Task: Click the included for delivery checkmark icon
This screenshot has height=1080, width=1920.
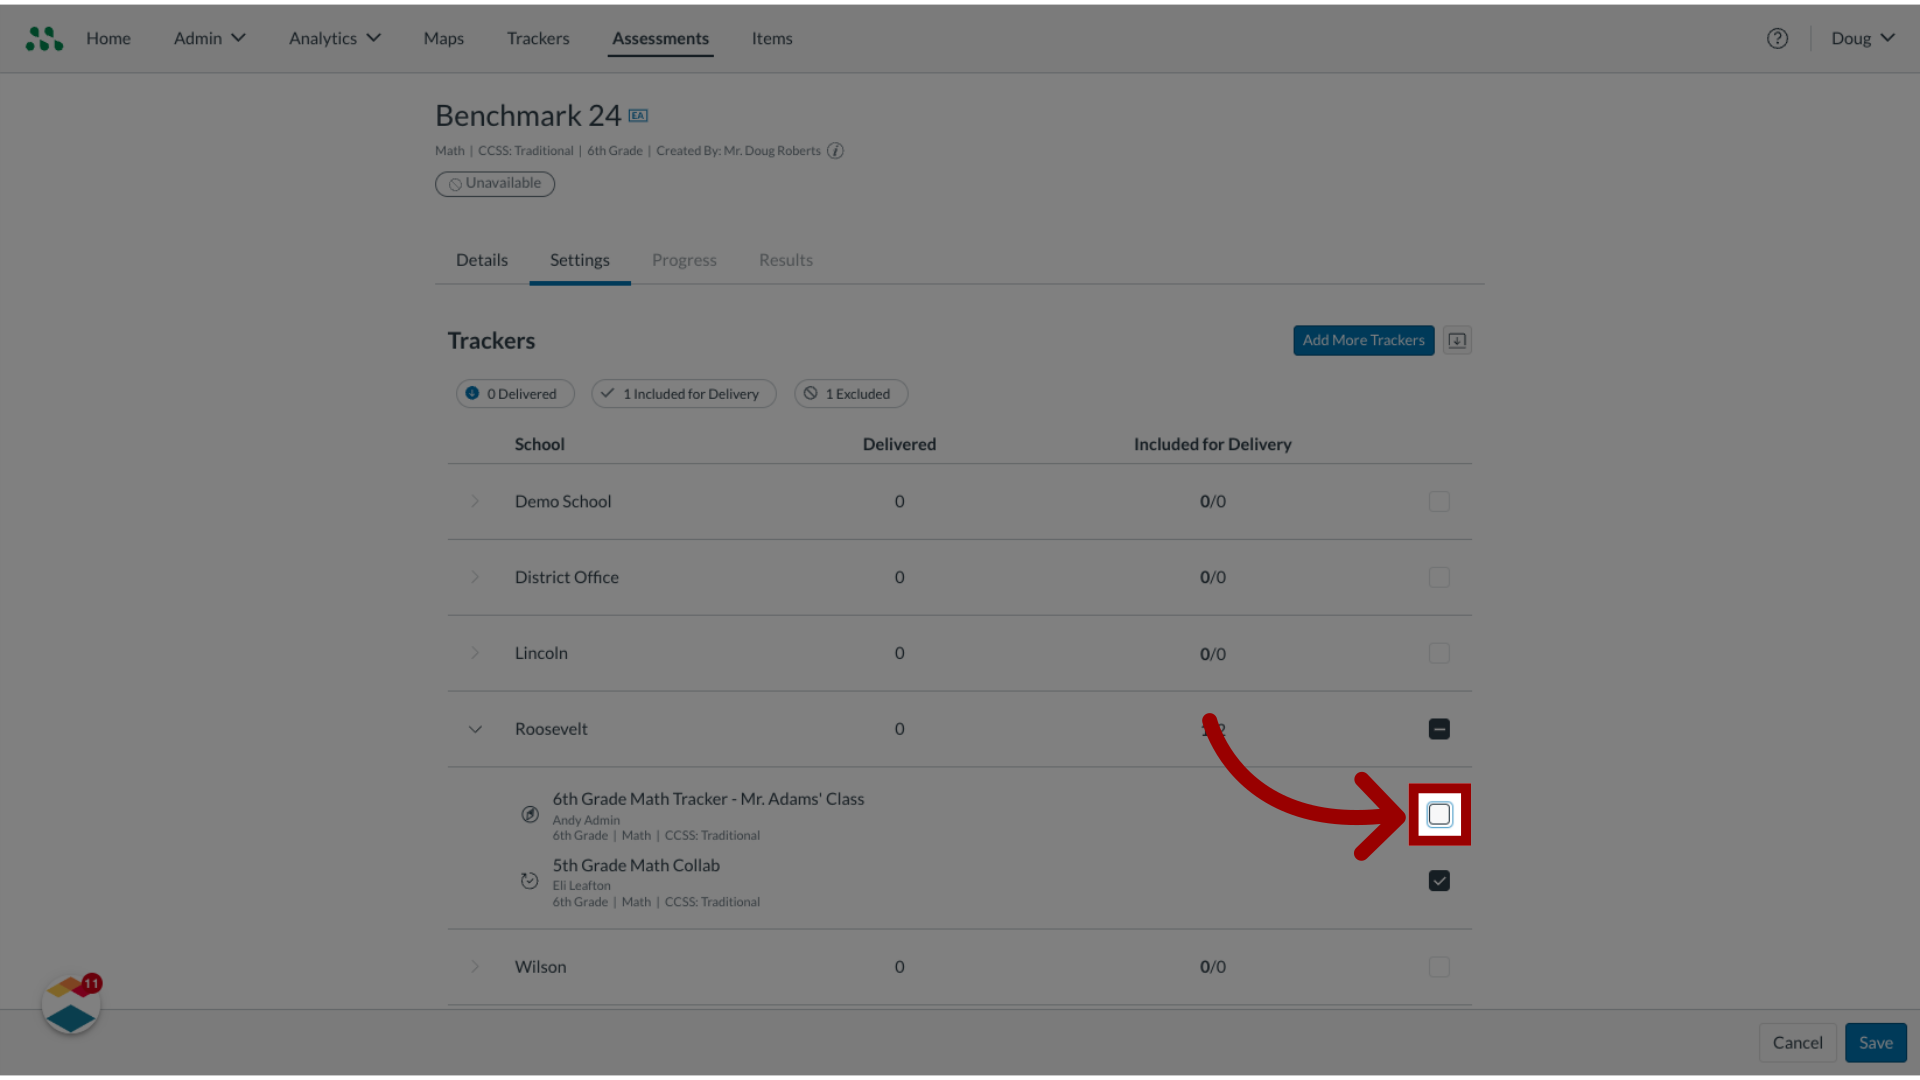Action: point(1439,814)
